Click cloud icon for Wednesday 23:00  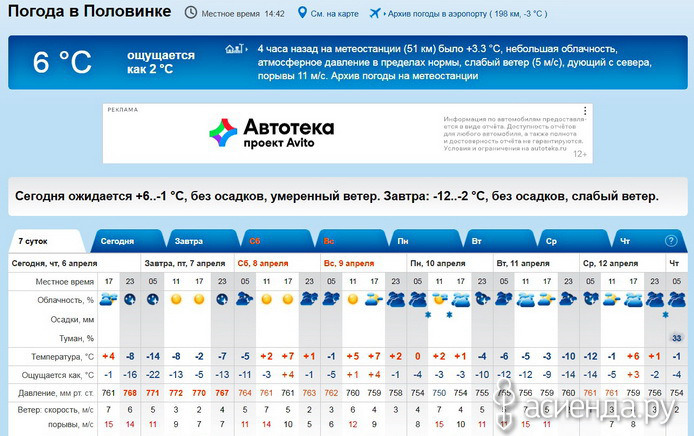tap(655, 300)
